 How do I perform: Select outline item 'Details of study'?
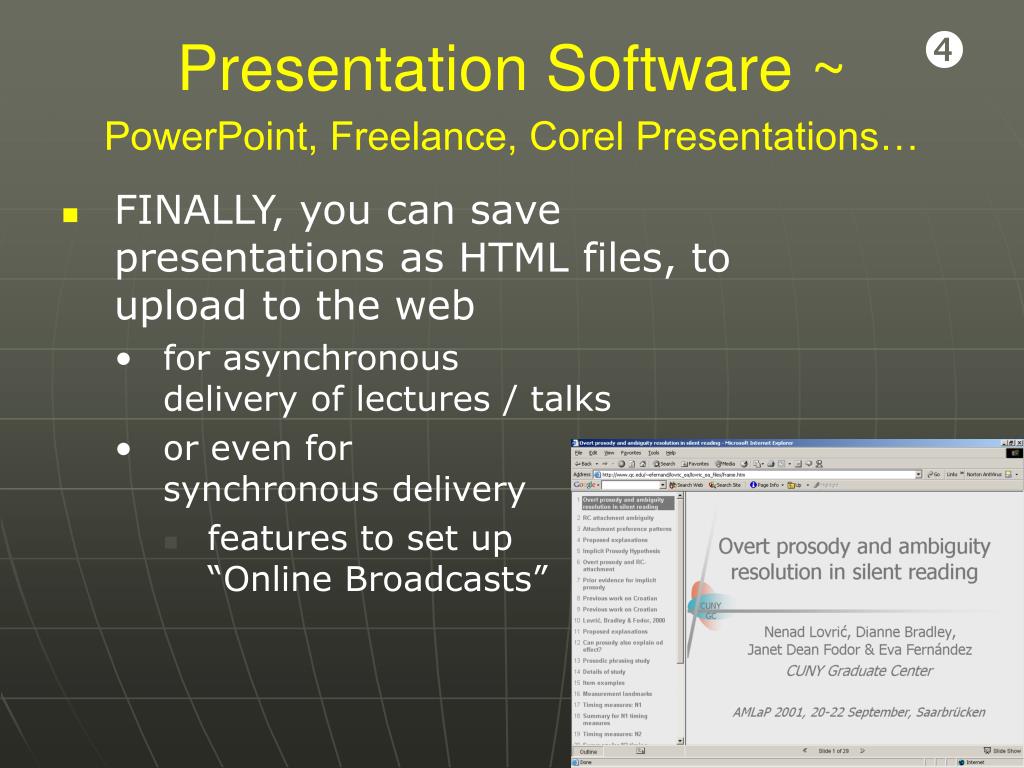tap(604, 672)
